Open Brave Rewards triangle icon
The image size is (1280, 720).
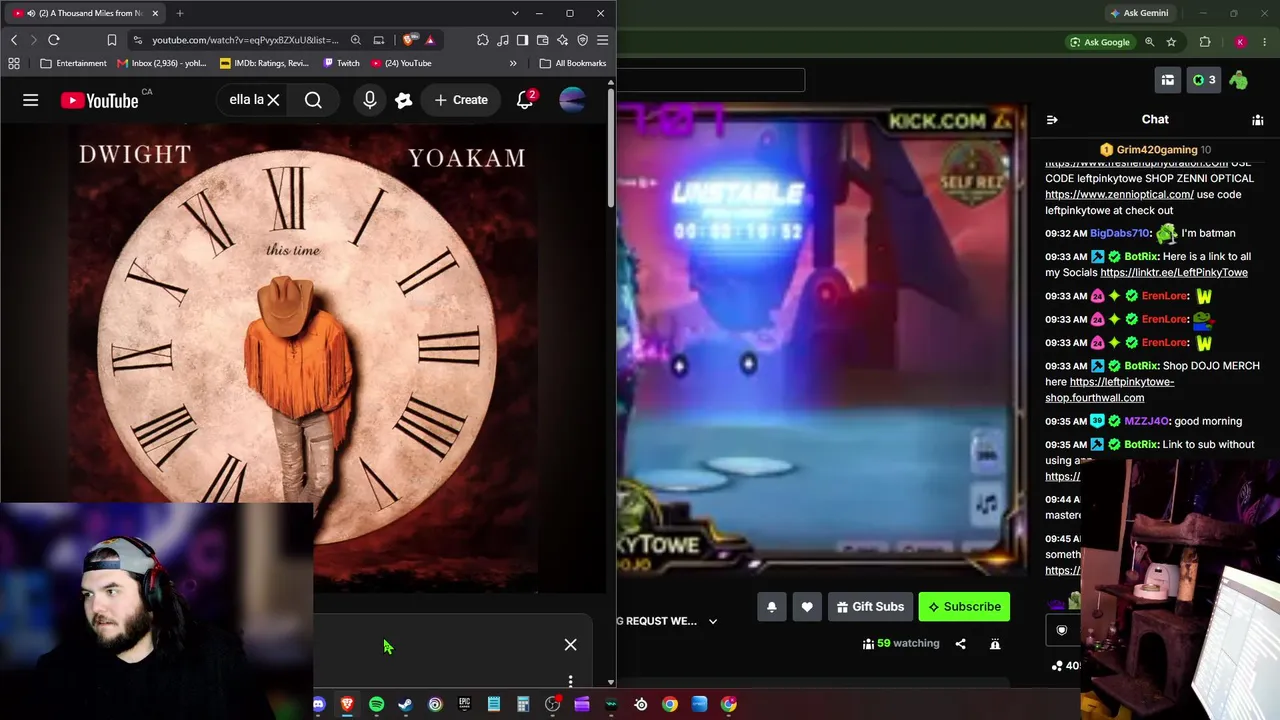pos(430,40)
